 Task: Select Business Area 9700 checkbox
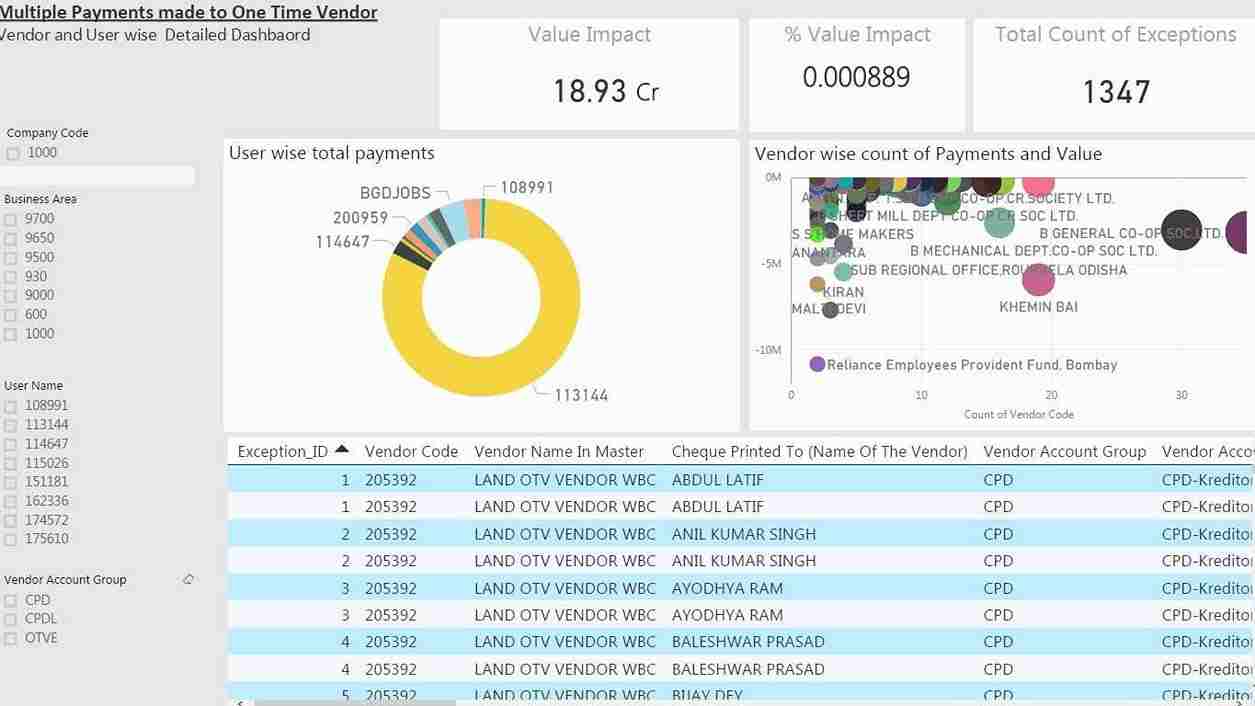tap(10, 220)
